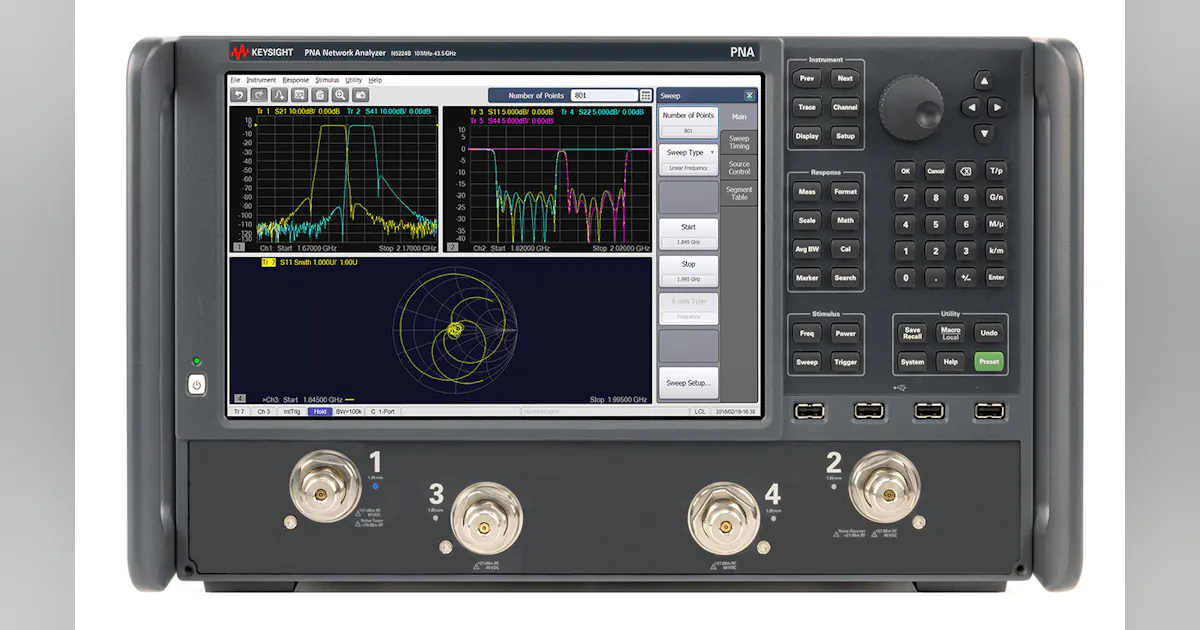Open the Response menu

point(296,80)
